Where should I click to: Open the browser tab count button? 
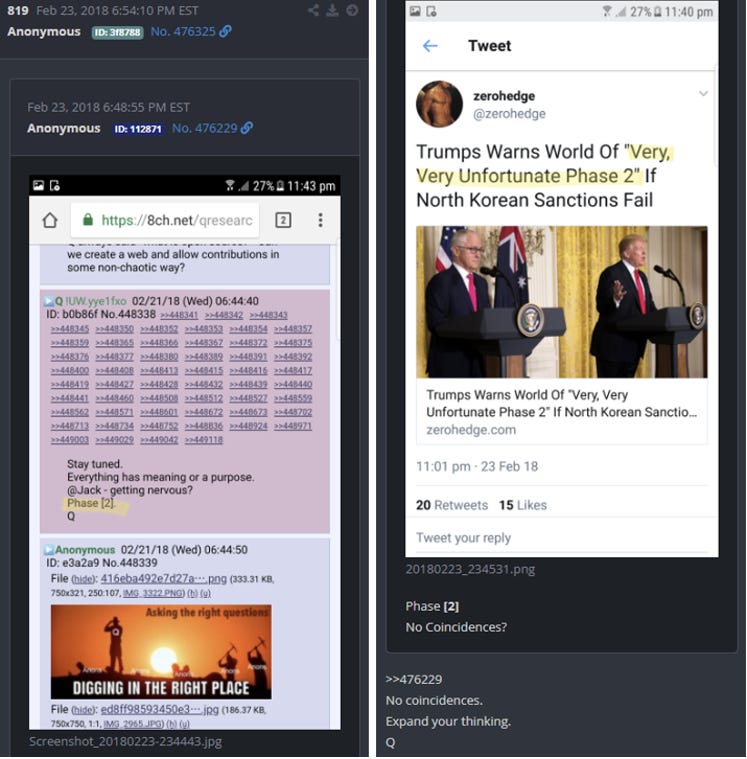pos(283,221)
